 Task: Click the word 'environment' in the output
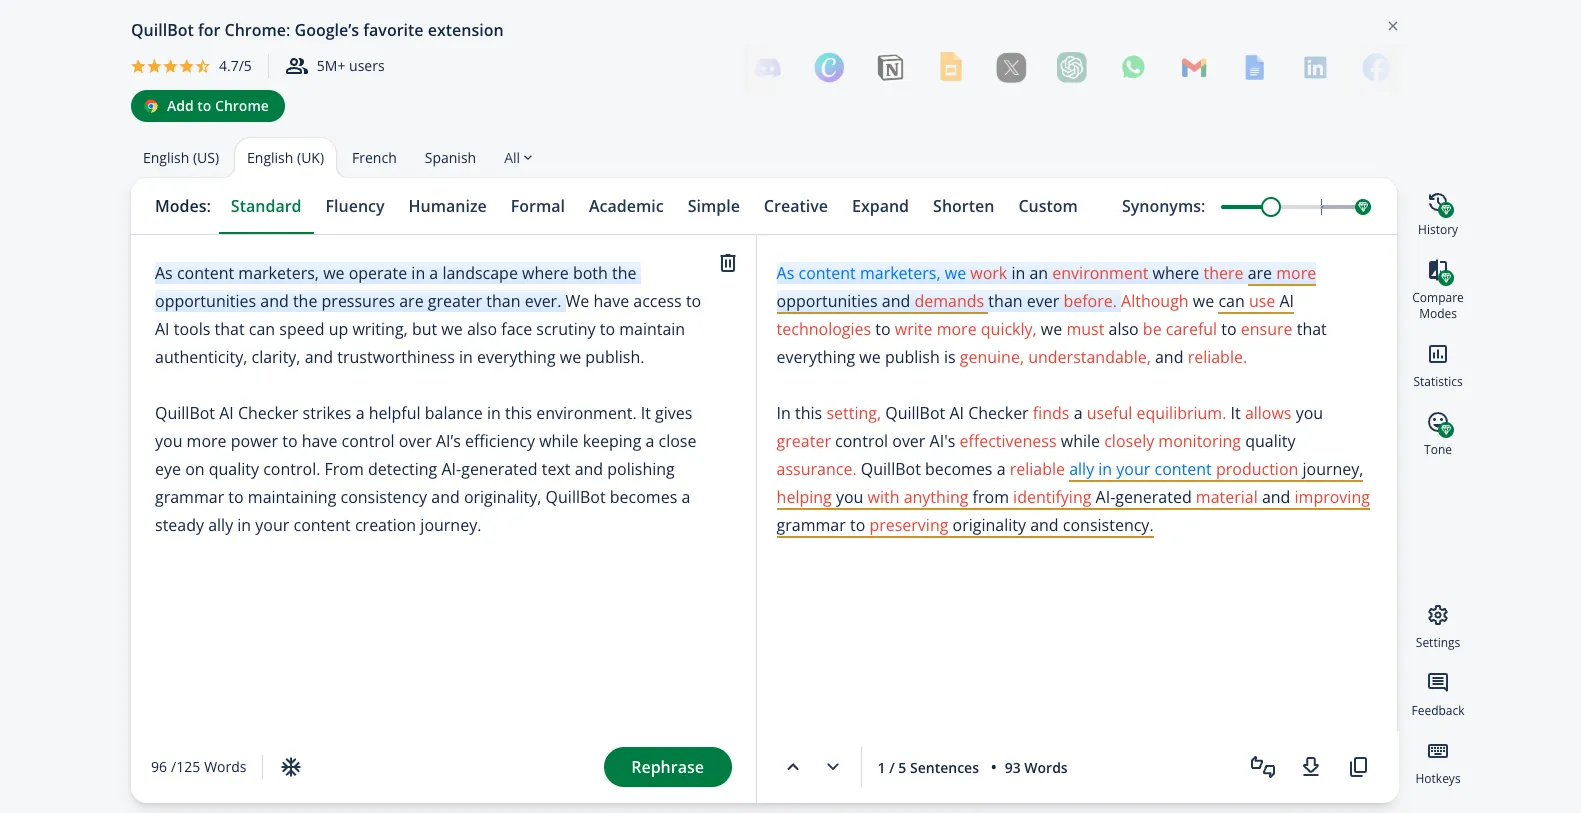[x=1100, y=273]
